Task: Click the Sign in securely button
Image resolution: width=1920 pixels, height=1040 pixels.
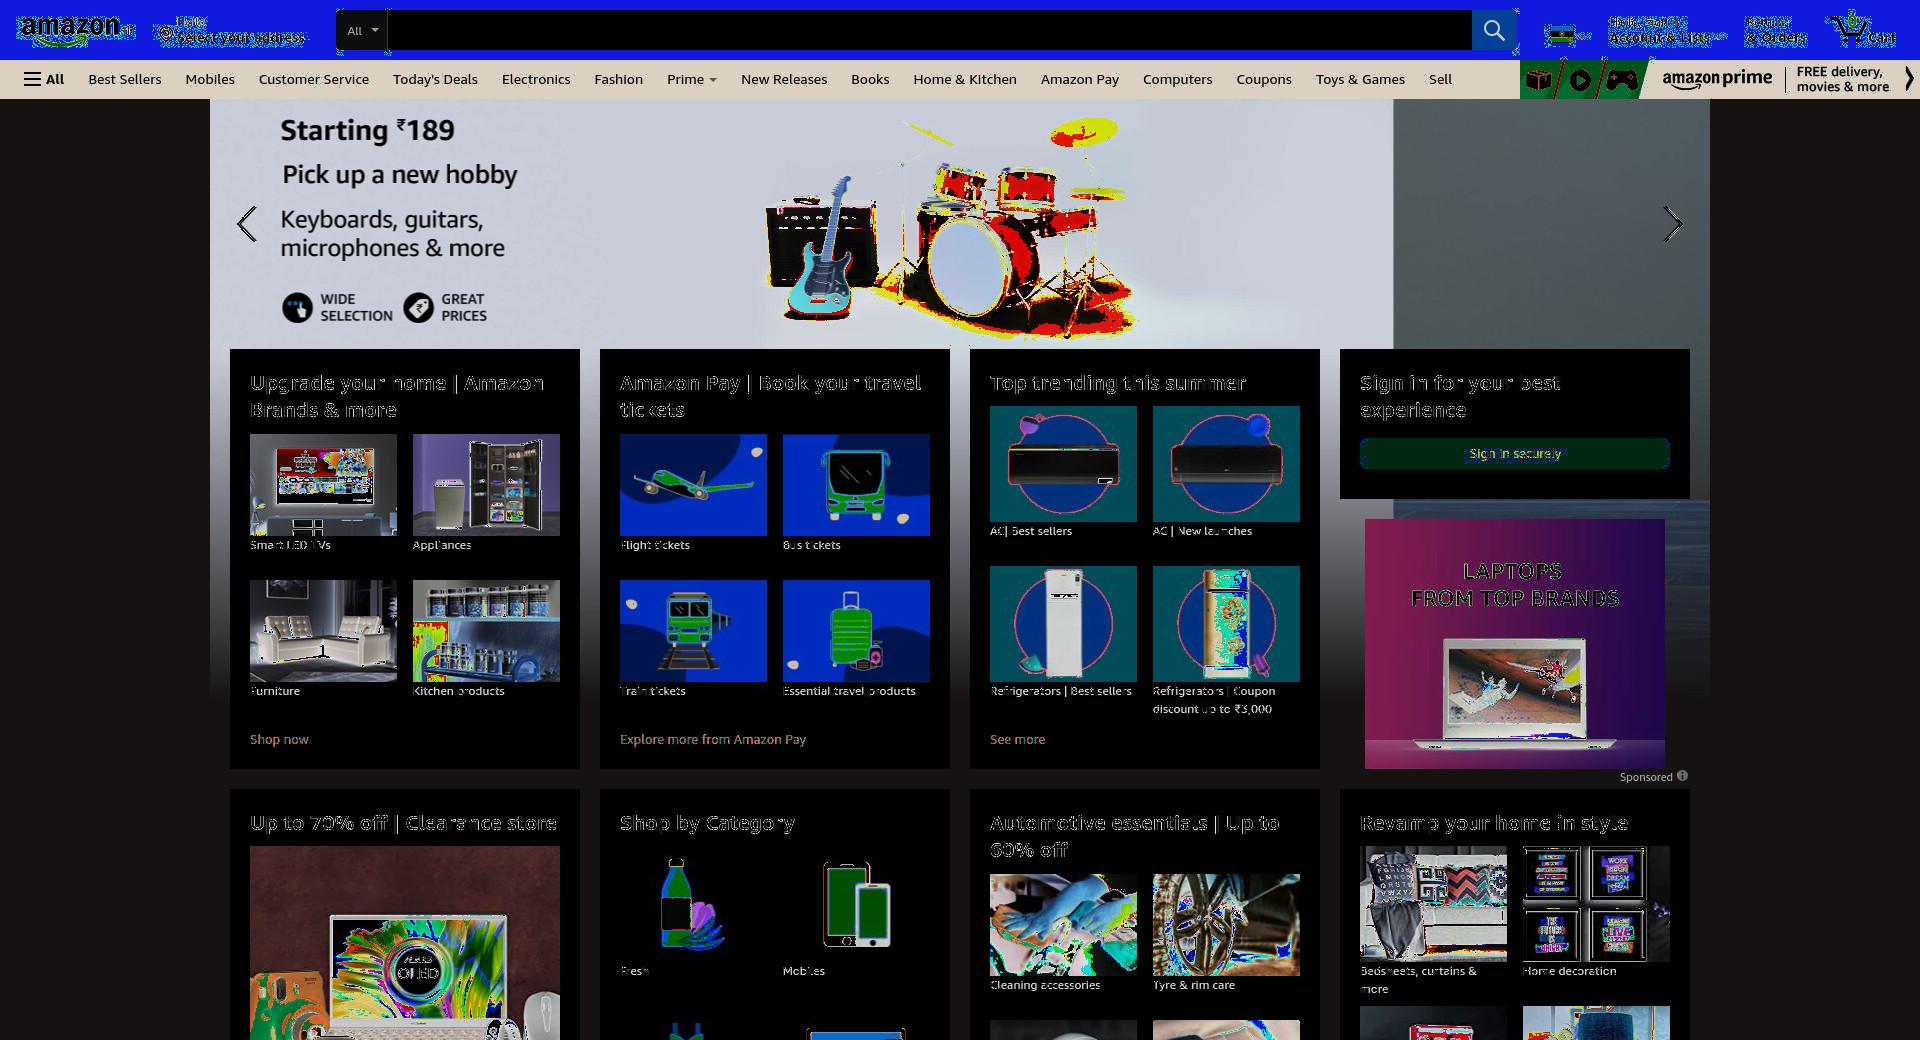Action: click(x=1515, y=453)
